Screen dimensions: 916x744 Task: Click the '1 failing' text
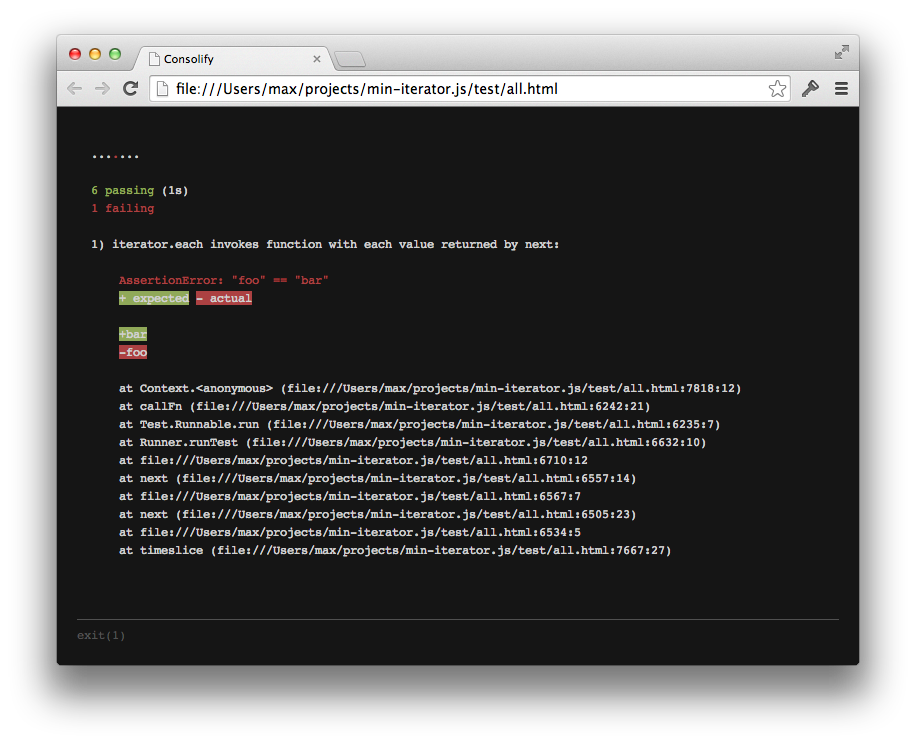click(x=123, y=208)
